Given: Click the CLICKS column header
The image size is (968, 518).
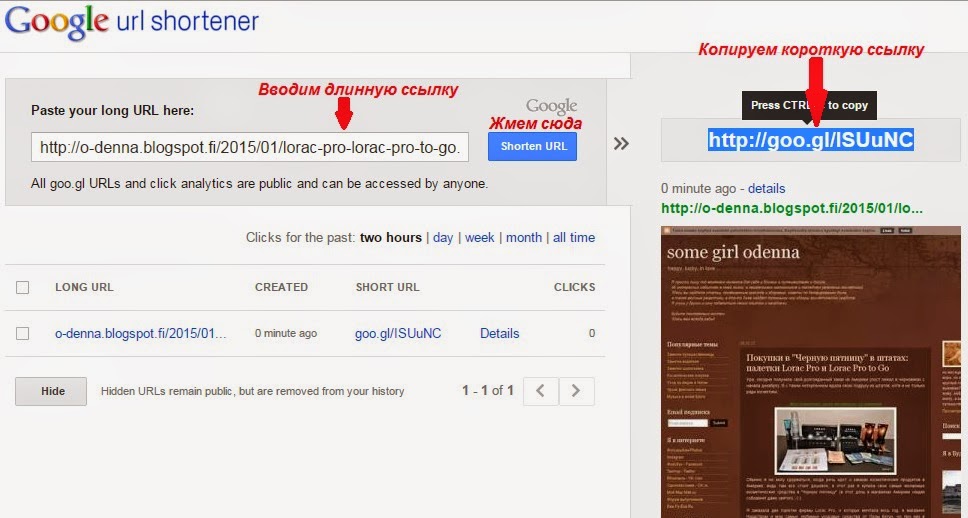Looking at the screenshot, I should 574,287.
